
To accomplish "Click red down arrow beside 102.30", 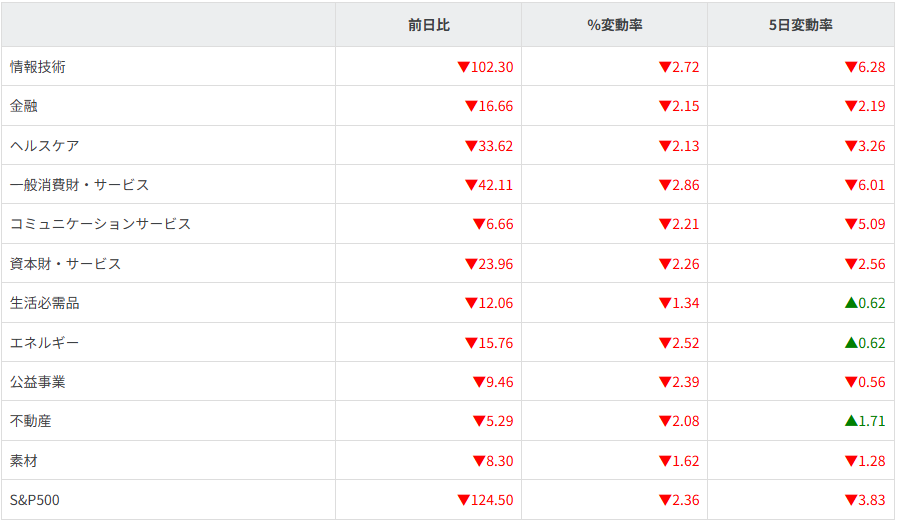I will coord(463,67).
